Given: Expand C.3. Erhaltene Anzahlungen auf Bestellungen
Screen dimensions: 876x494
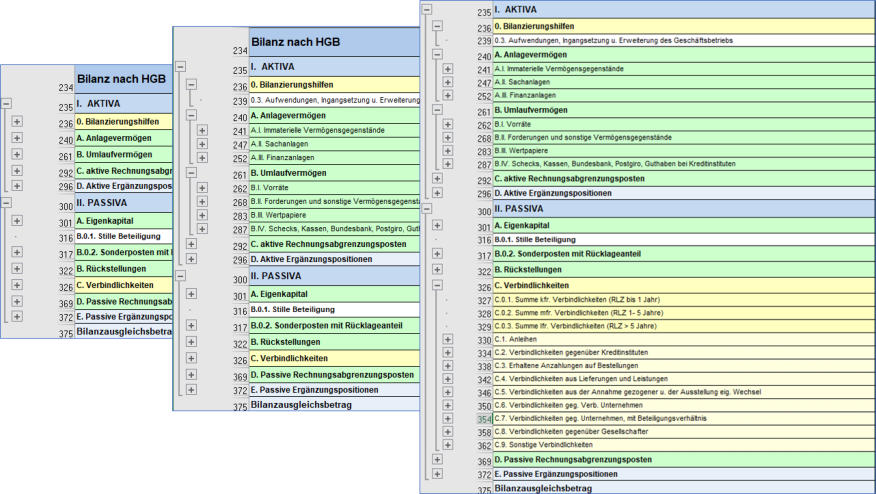Looking at the screenshot, I should (448, 366).
